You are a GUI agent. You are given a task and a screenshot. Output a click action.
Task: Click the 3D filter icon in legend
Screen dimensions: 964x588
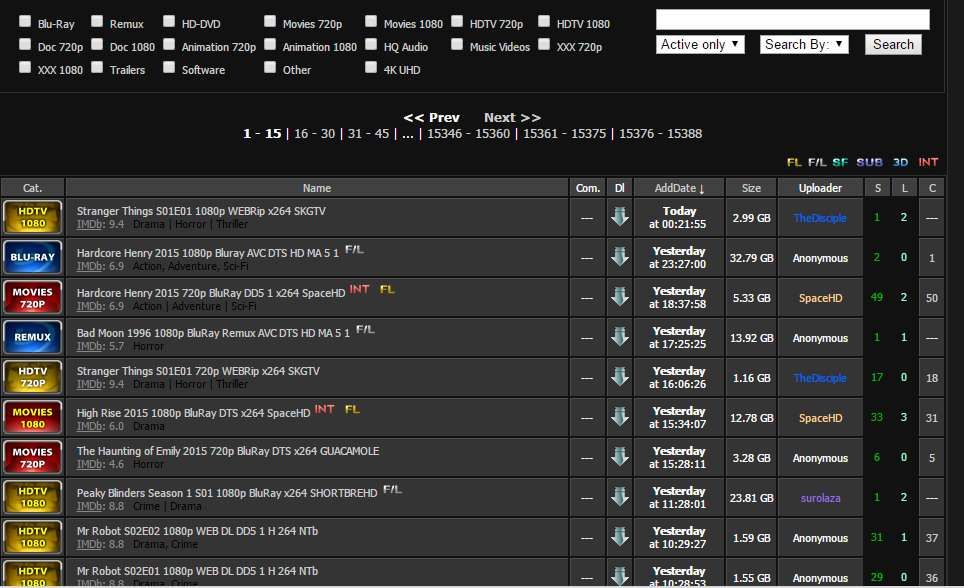coord(900,162)
